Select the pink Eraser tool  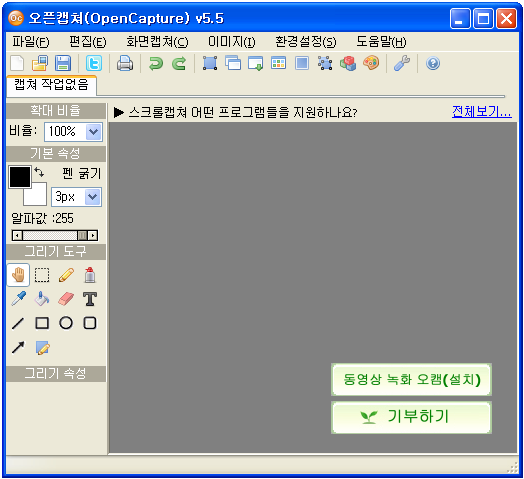click(66, 299)
